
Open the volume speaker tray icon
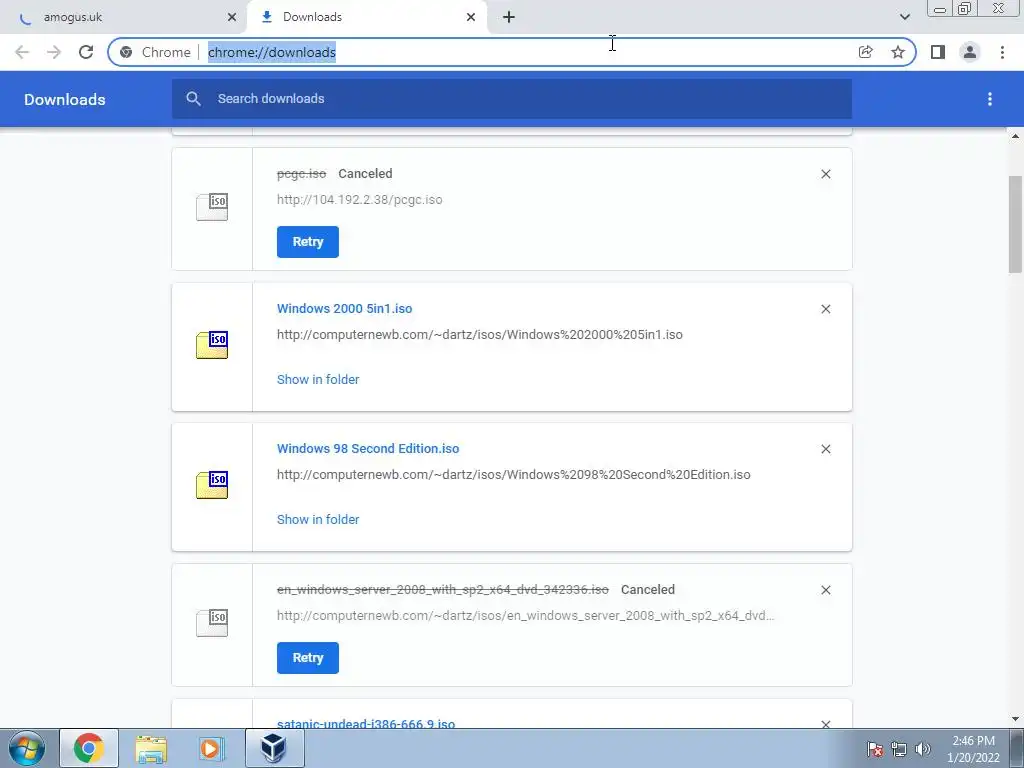922,749
